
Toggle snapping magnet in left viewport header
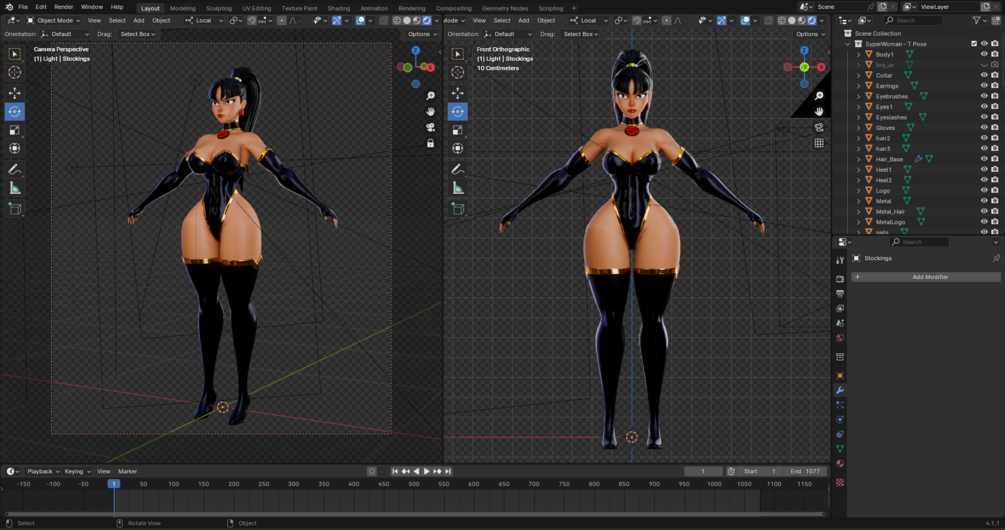pyautogui.click(x=252, y=21)
